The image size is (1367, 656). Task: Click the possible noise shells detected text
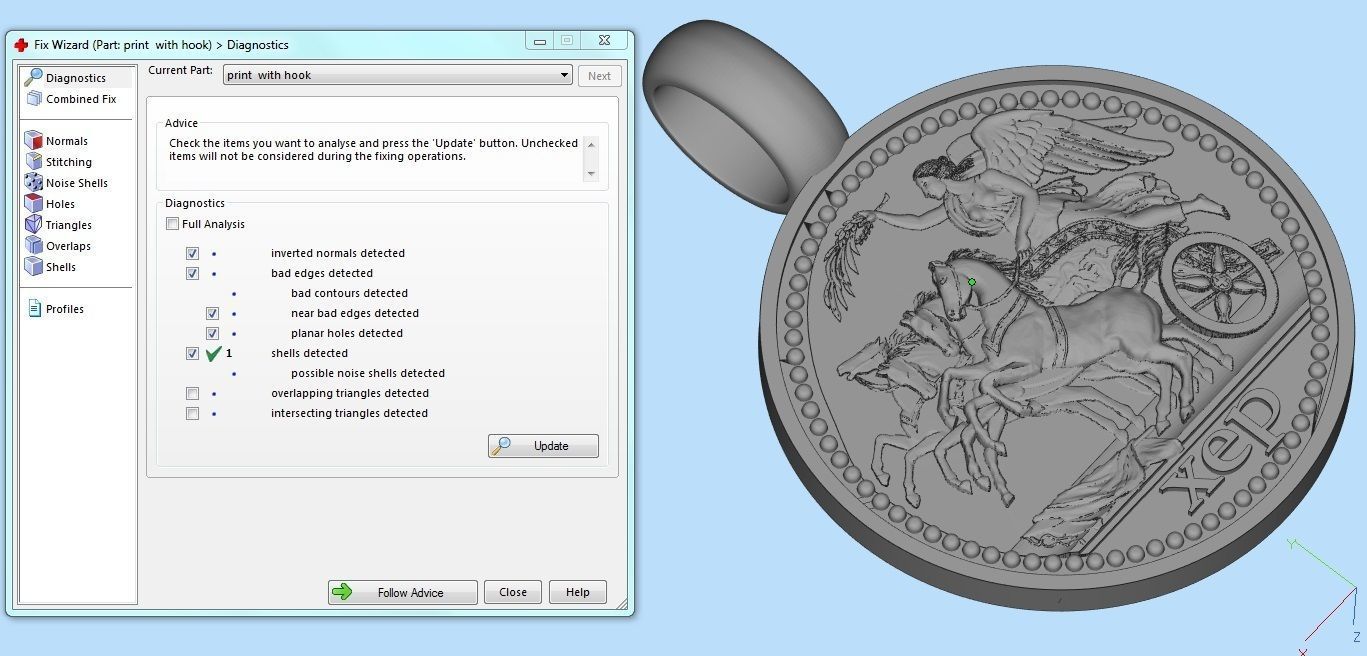368,373
